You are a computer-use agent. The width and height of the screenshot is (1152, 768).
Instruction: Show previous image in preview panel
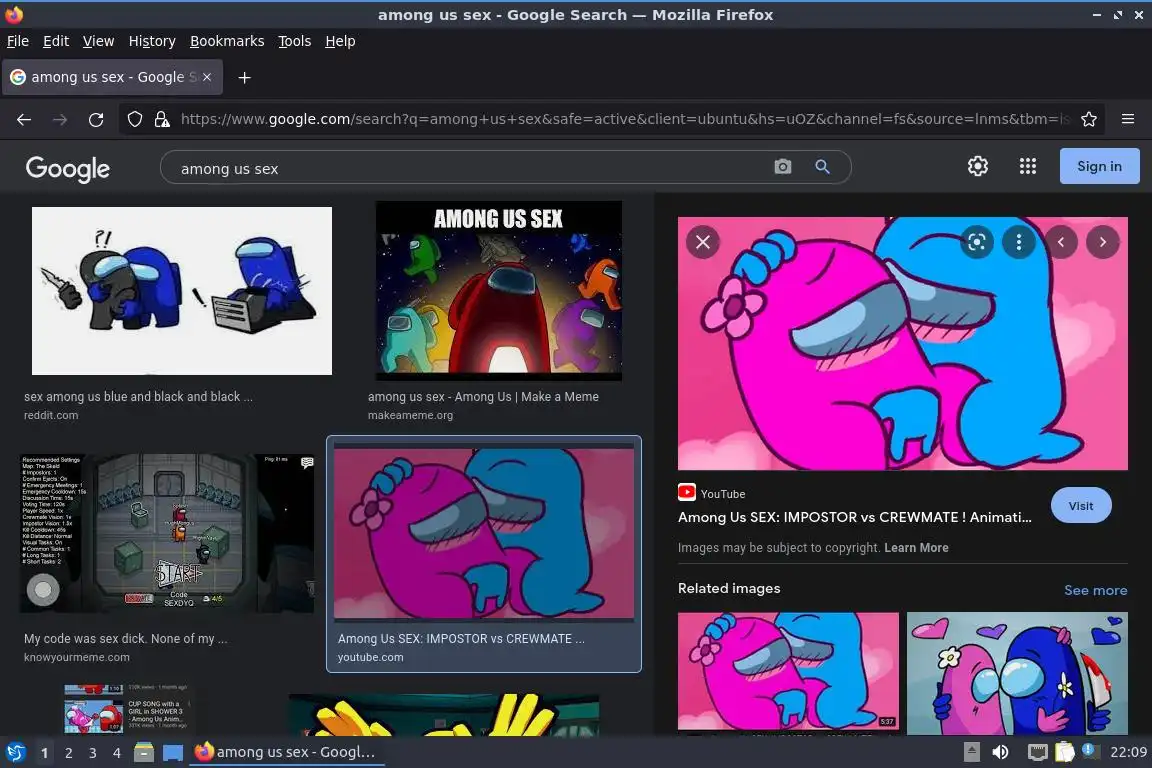point(1061,242)
